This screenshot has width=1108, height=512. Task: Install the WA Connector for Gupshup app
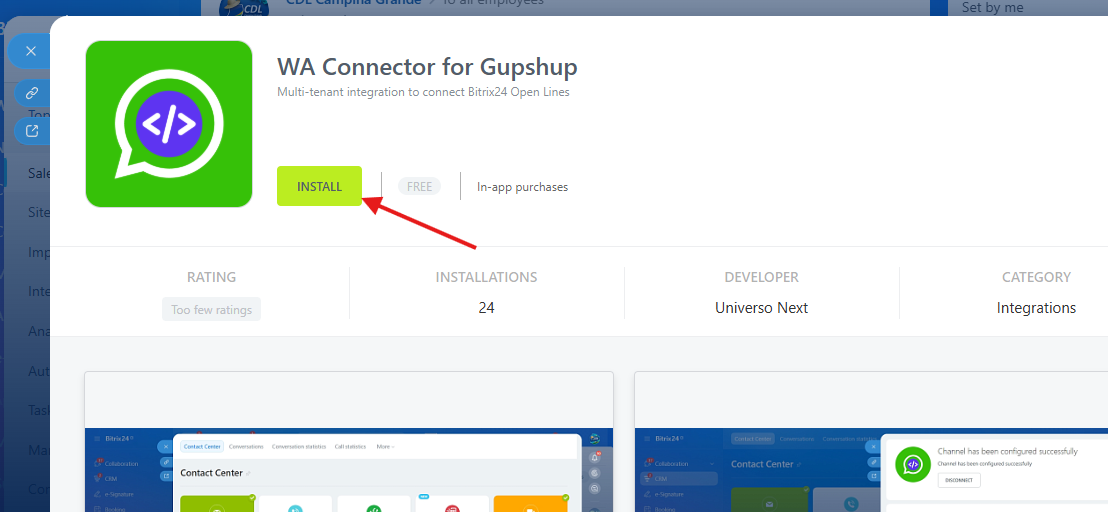tap(319, 186)
